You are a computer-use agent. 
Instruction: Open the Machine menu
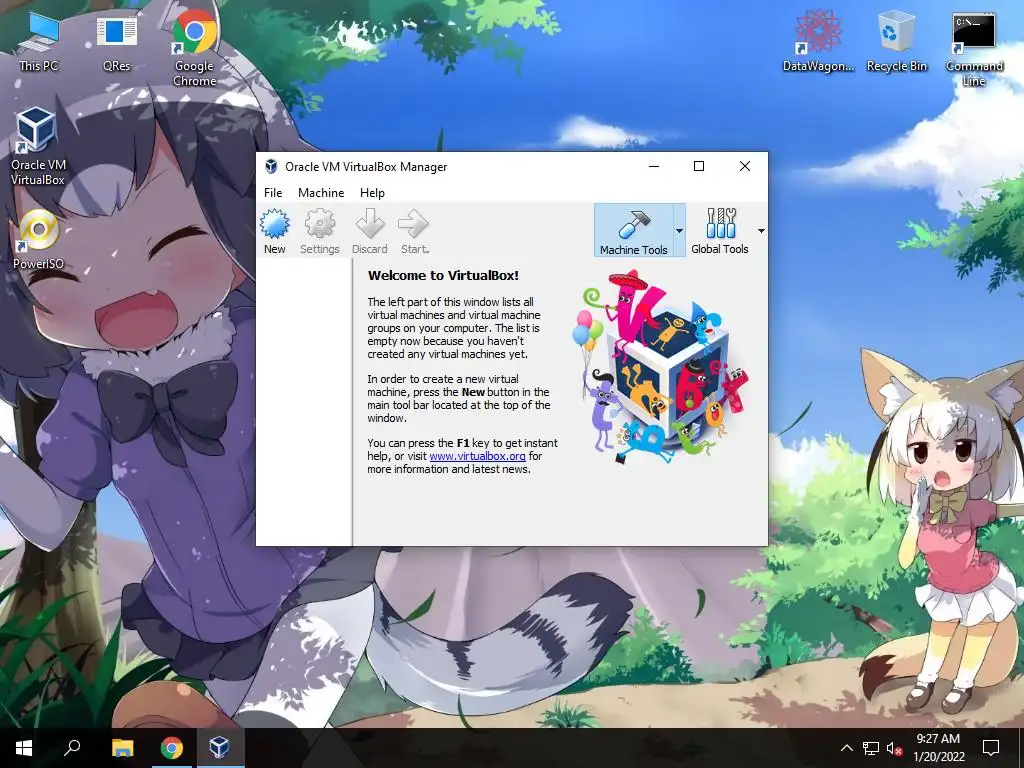click(x=321, y=193)
